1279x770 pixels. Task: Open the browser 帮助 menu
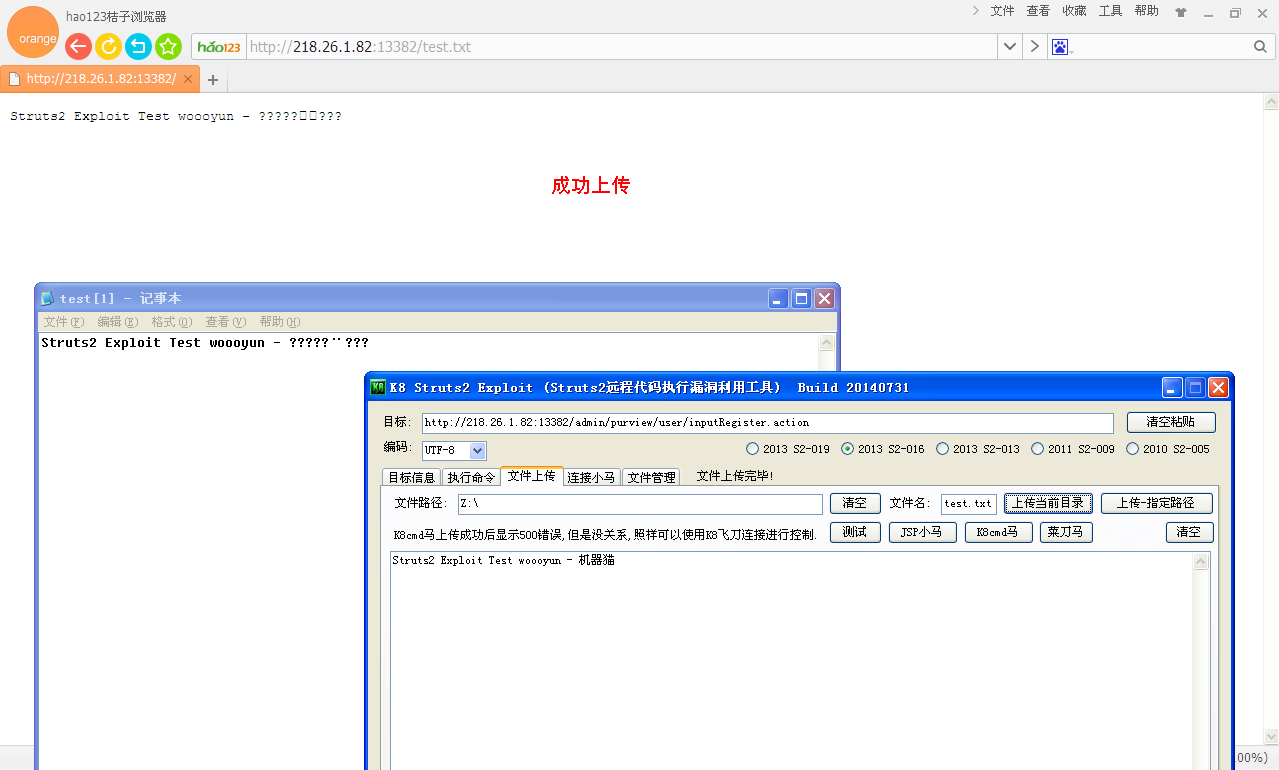point(1146,11)
